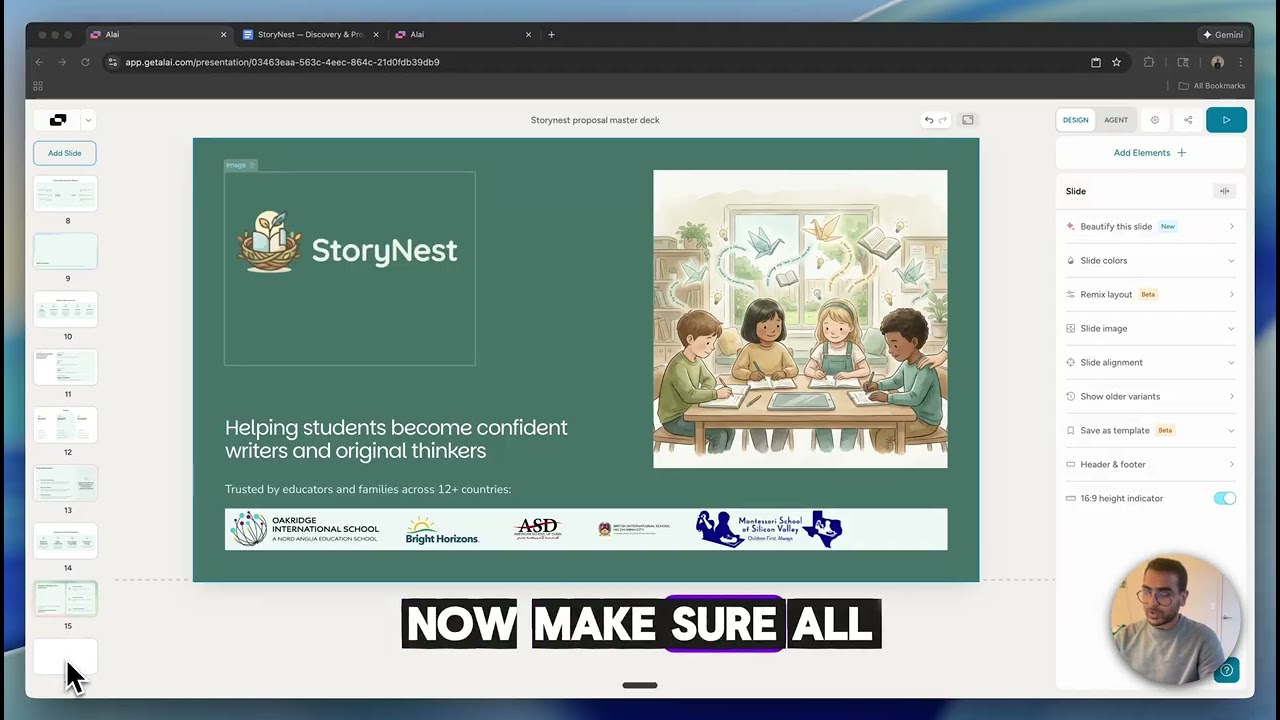Switch to the DESIGN tab
Screen dimensions: 1280x720
point(1076,120)
